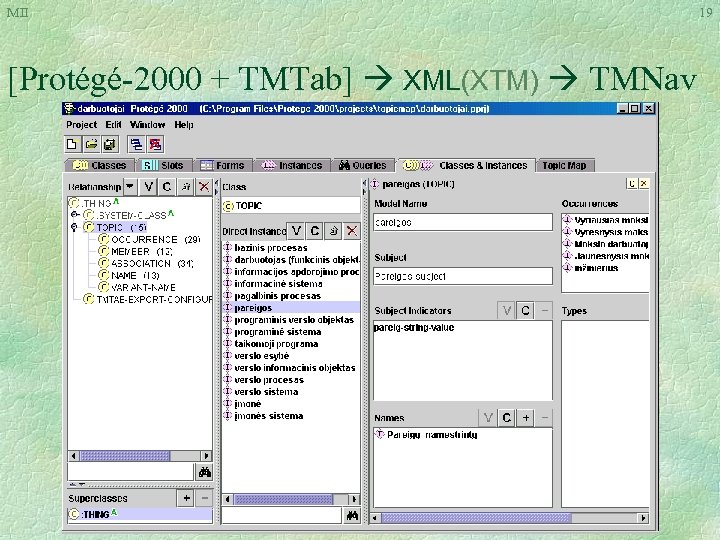Open the Help menu
This screenshot has width=720, height=540.
[x=184, y=125]
